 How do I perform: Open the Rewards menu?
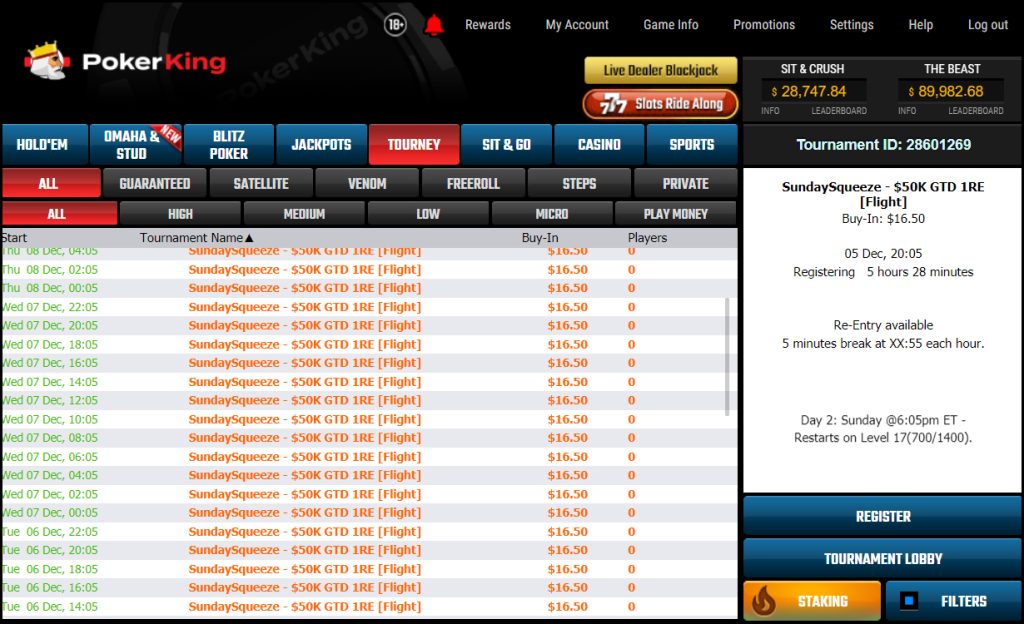coord(488,25)
